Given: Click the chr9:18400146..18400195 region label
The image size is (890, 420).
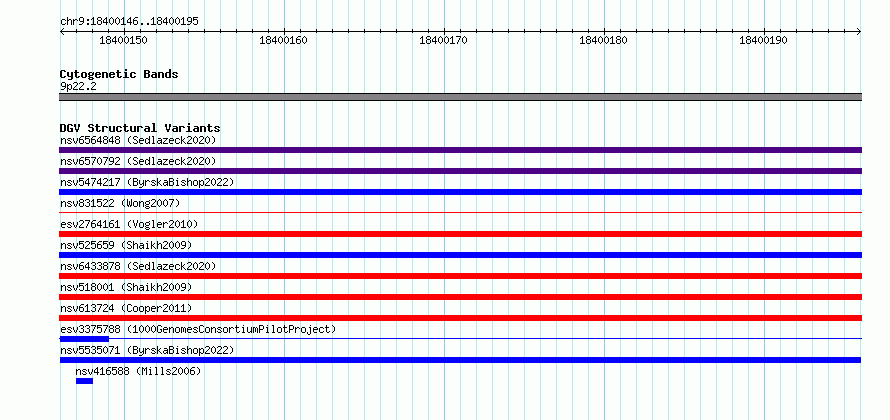Looking at the screenshot, I should (x=129, y=22).
